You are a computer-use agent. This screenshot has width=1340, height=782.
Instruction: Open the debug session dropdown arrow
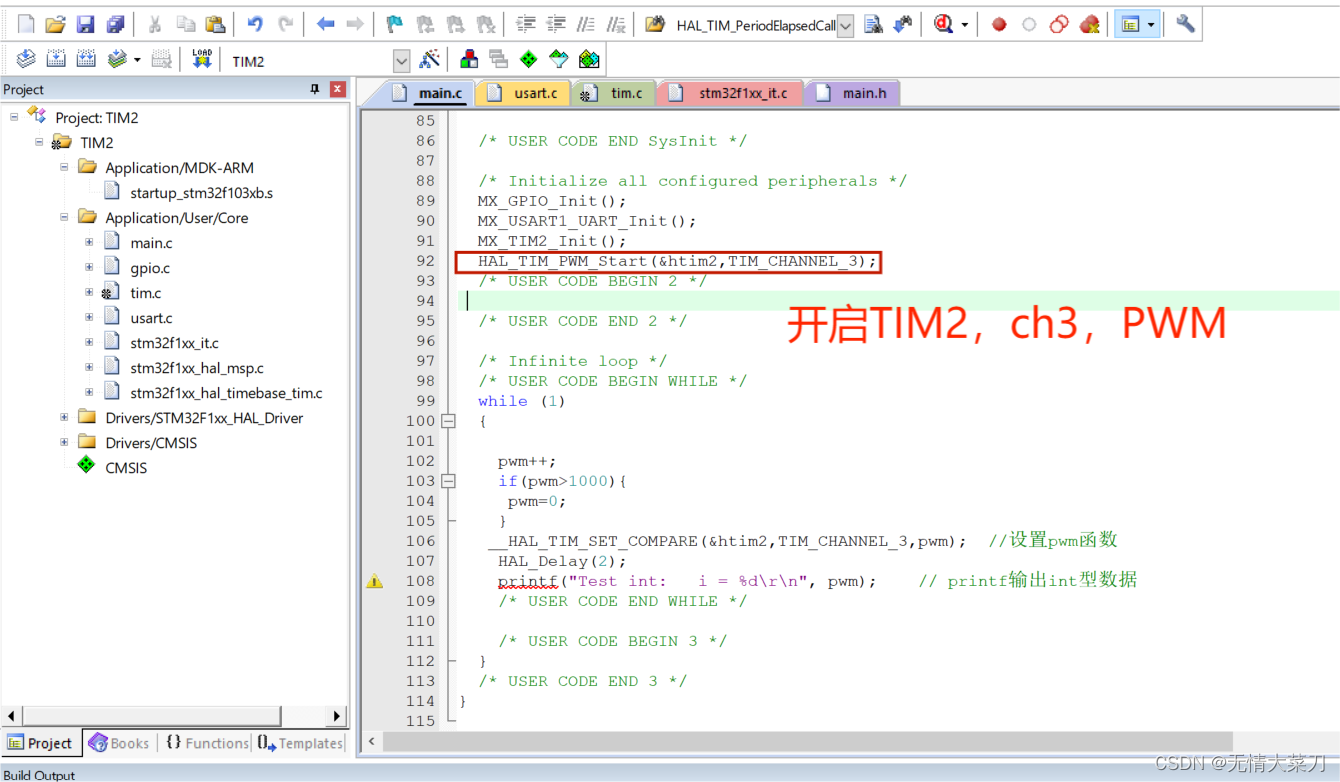[x=965, y=24]
